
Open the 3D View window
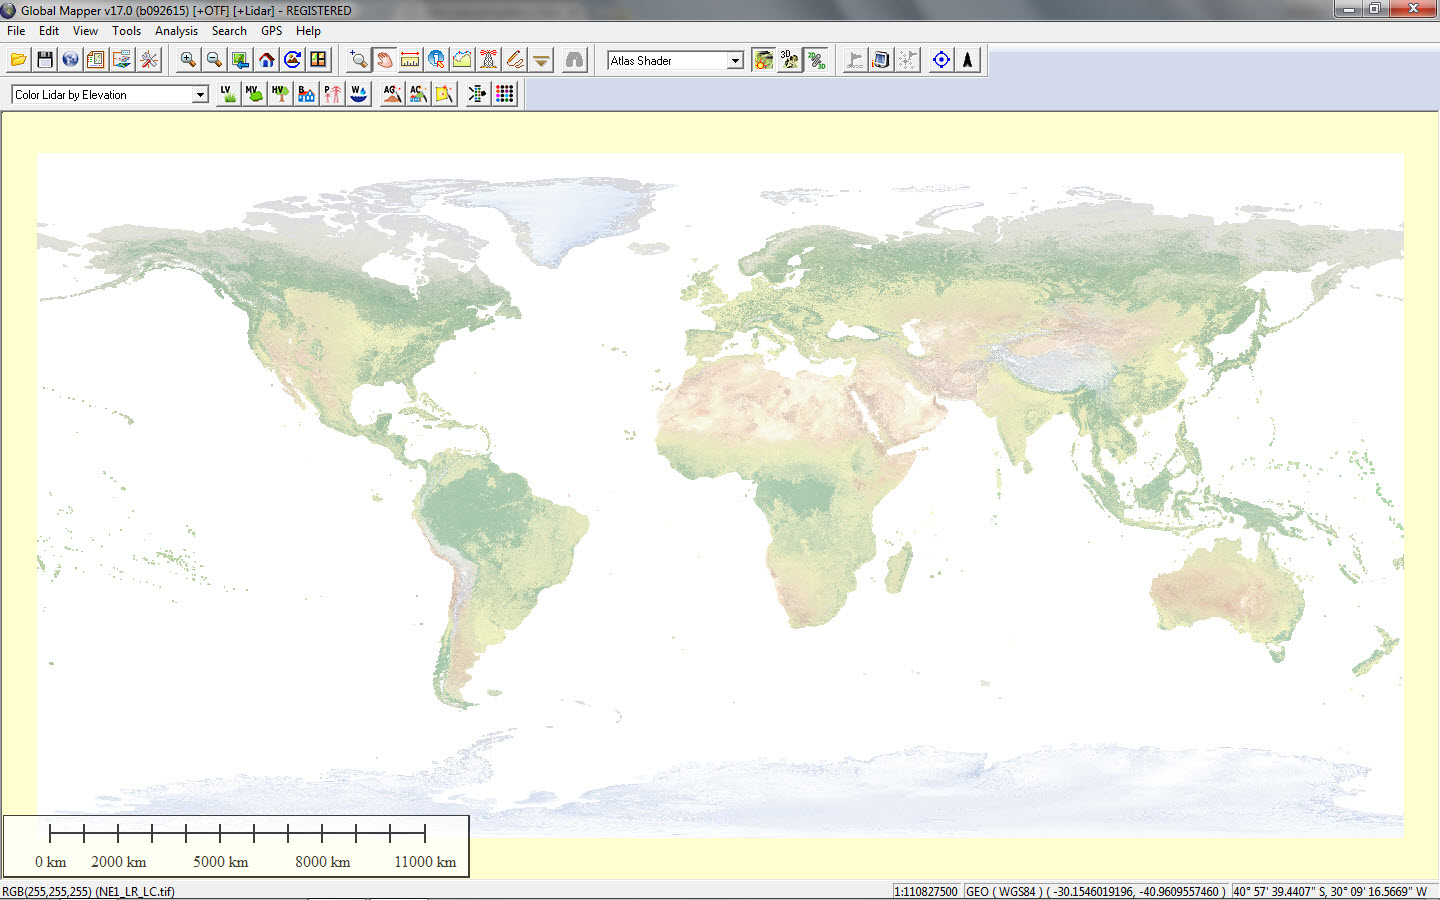point(789,59)
